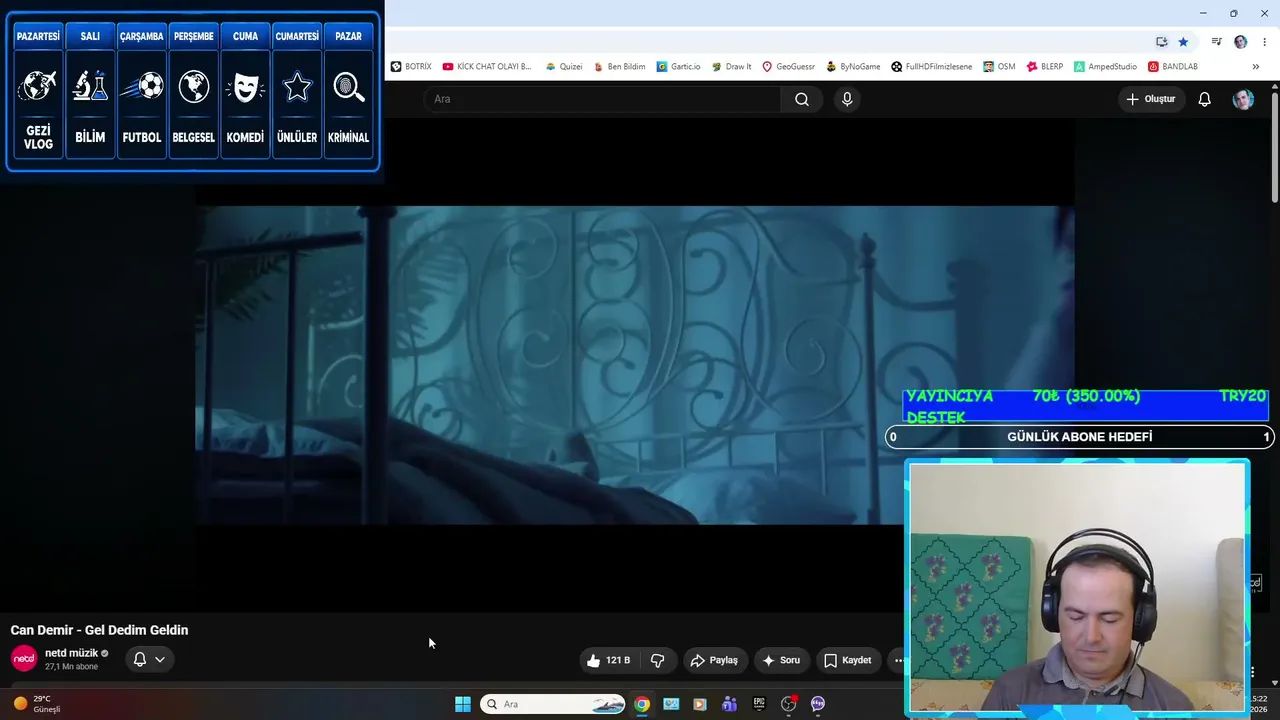Dislike the video with the thumbs-down icon
The image size is (1280, 720).
pos(658,660)
